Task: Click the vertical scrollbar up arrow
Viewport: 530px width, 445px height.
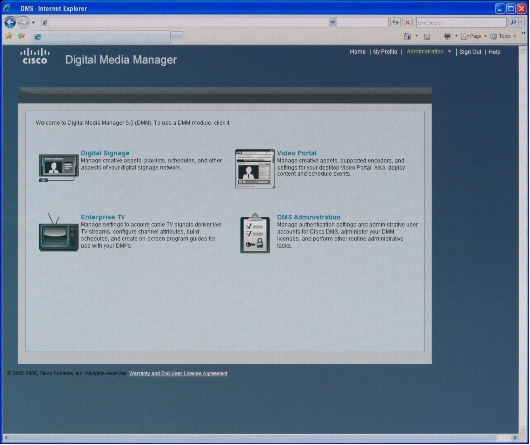Action: (523, 51)
